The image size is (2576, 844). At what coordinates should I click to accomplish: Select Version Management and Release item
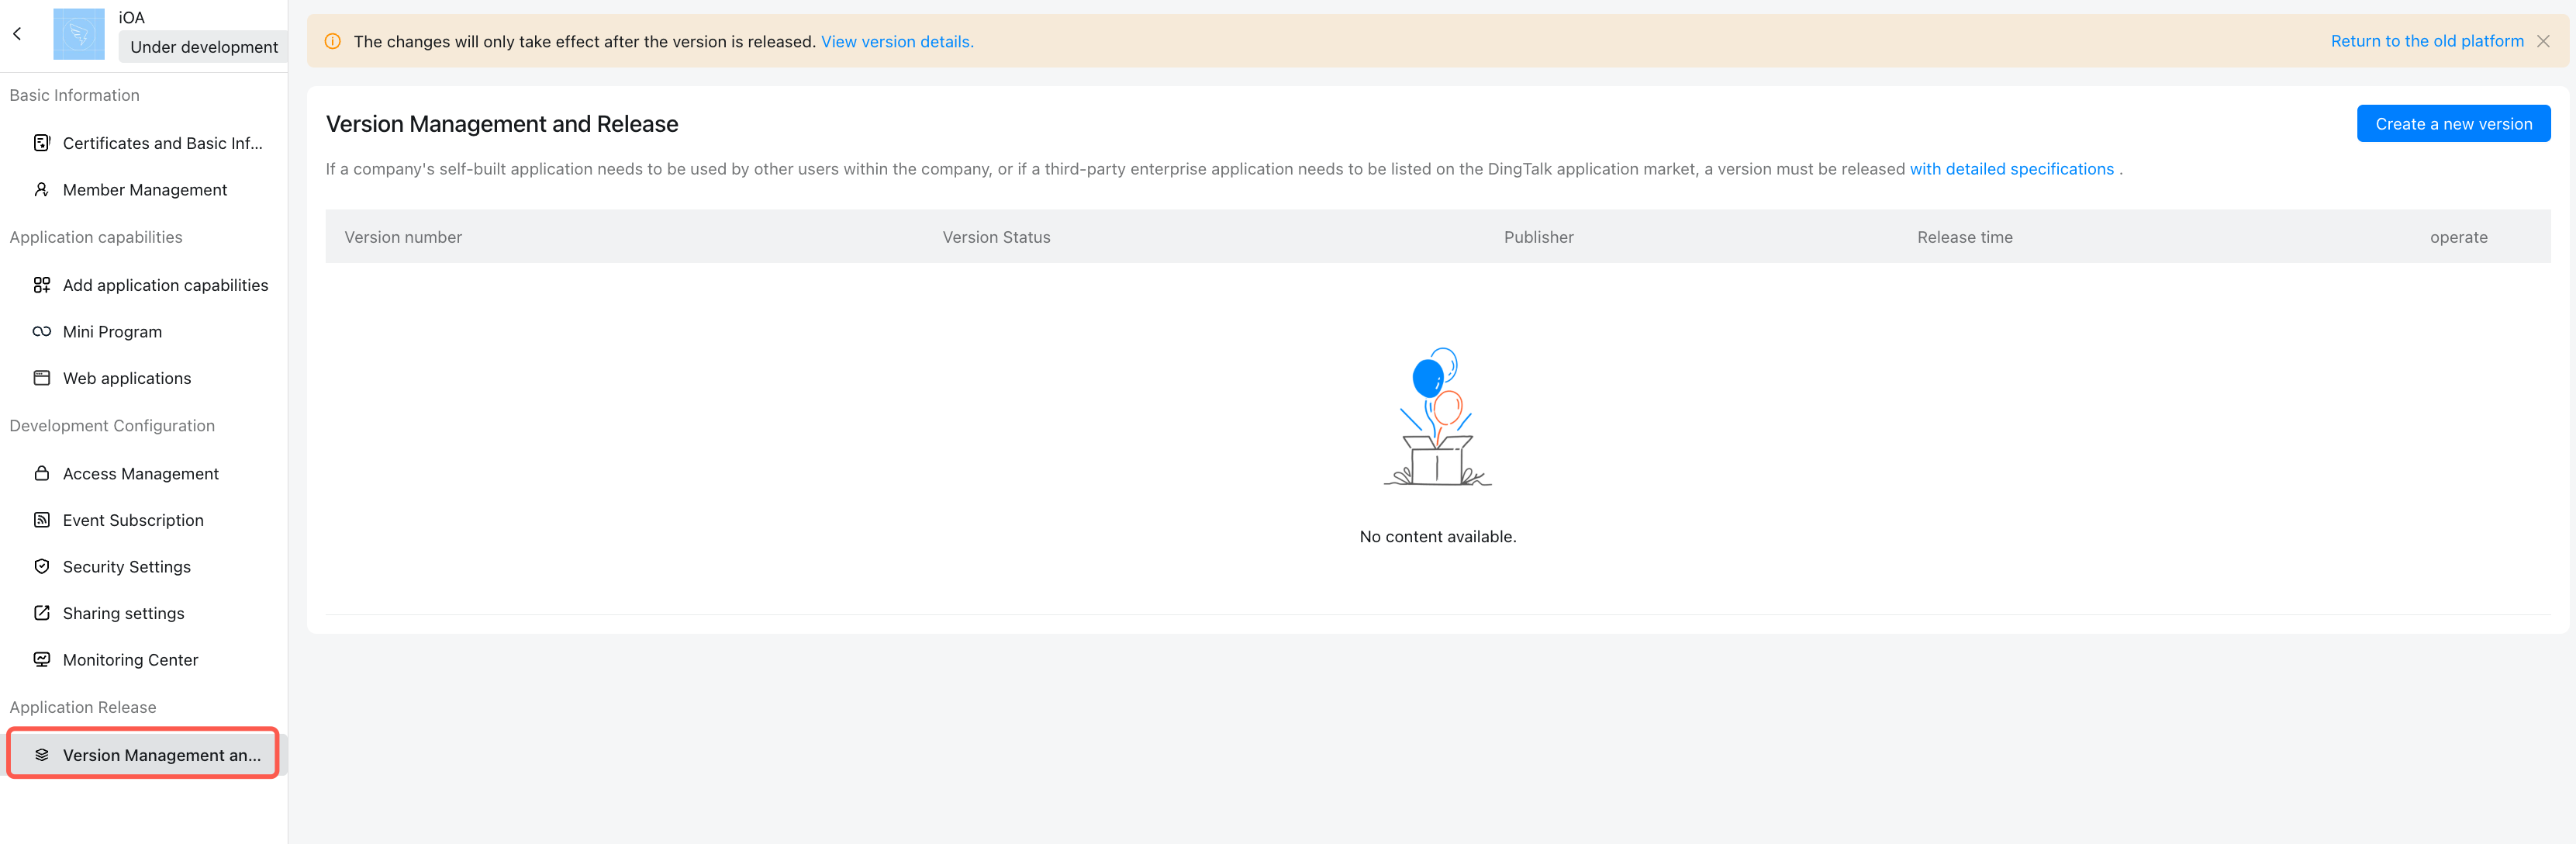point(144,755)
